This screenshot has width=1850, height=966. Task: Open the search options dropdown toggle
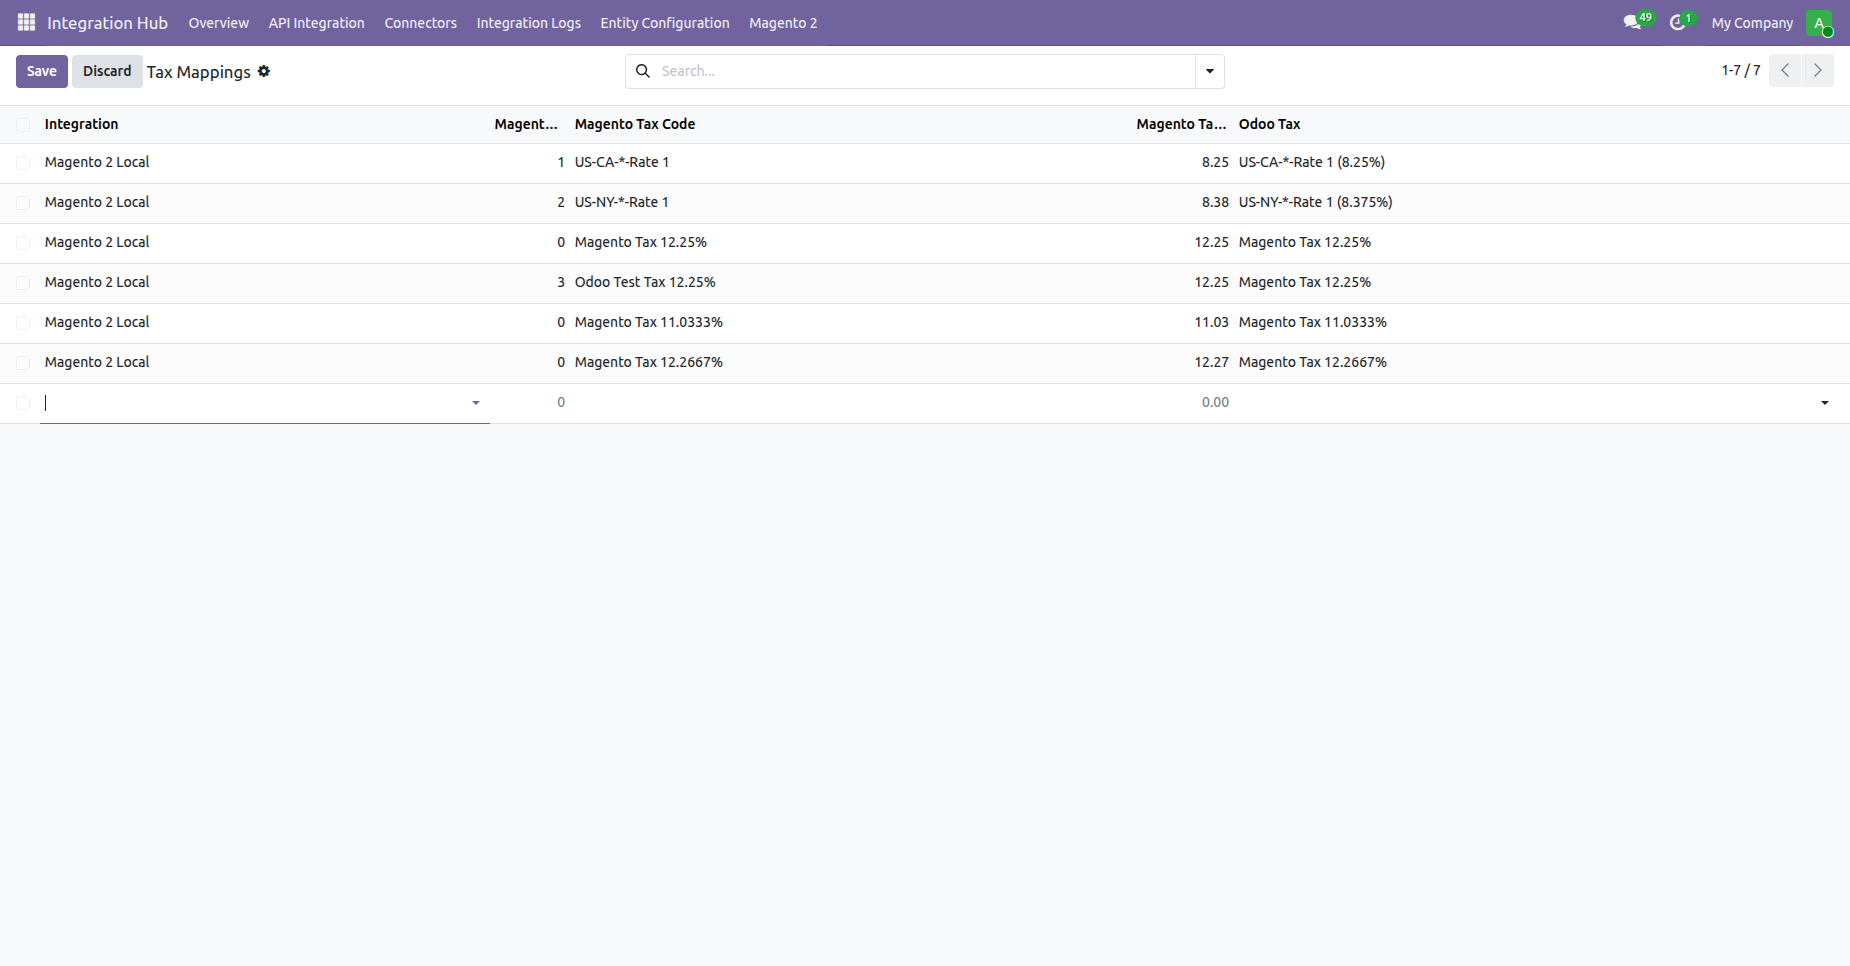point(1210,71)
